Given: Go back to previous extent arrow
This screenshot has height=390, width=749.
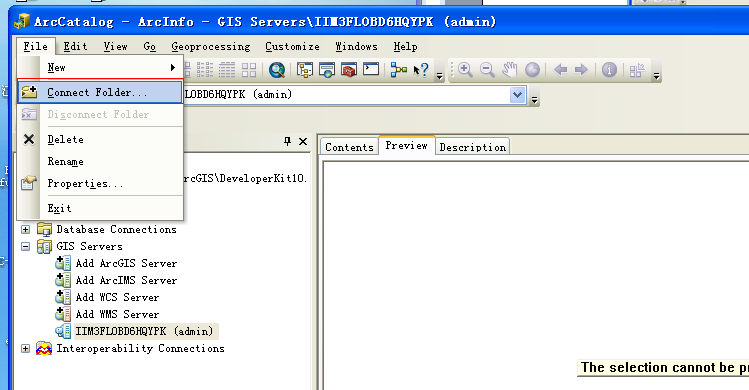Looking at the screenshot, I should [x=560, y=70].
